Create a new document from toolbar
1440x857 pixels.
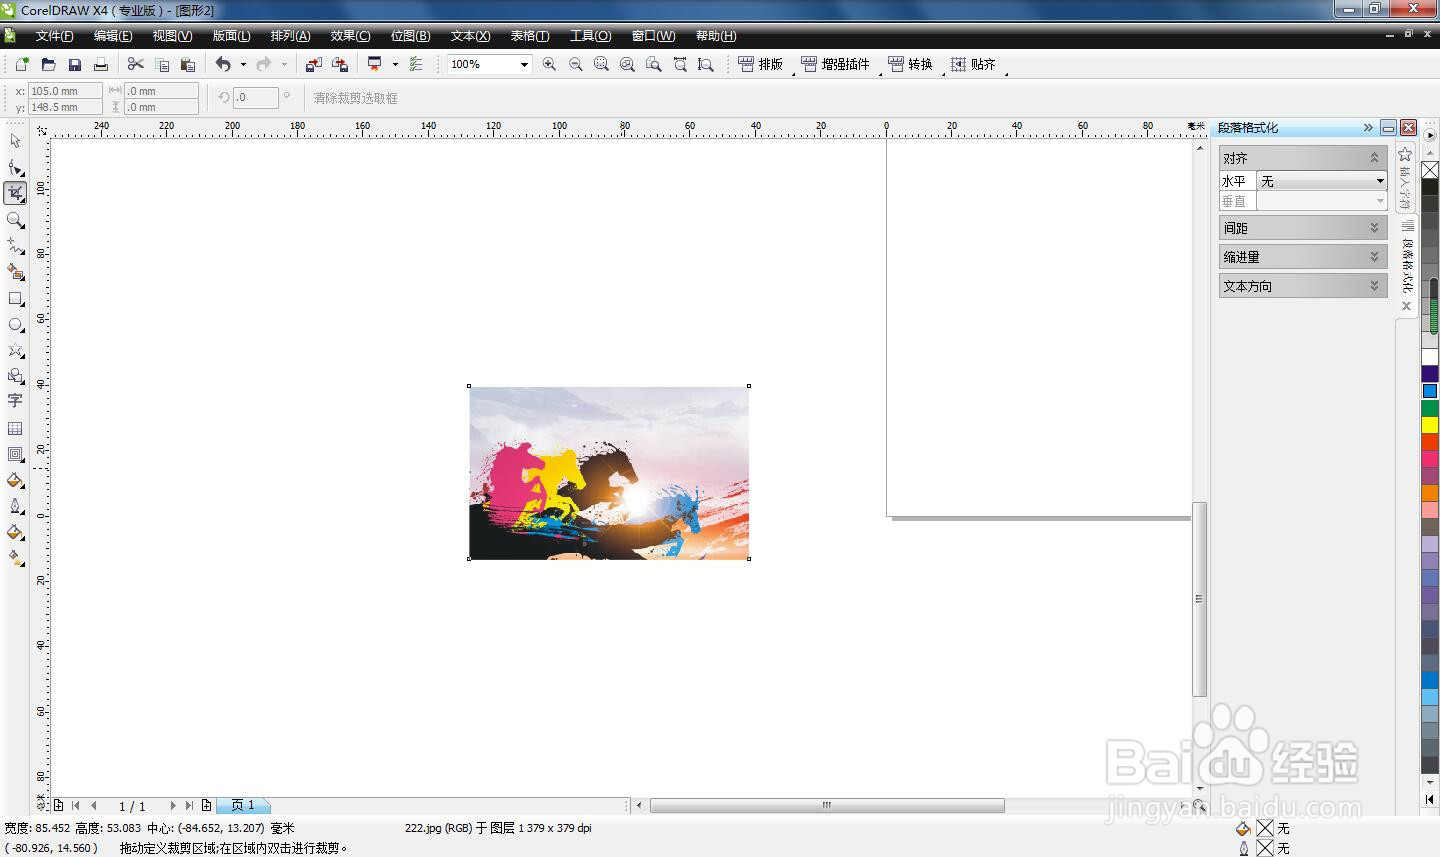coord(22,64)
